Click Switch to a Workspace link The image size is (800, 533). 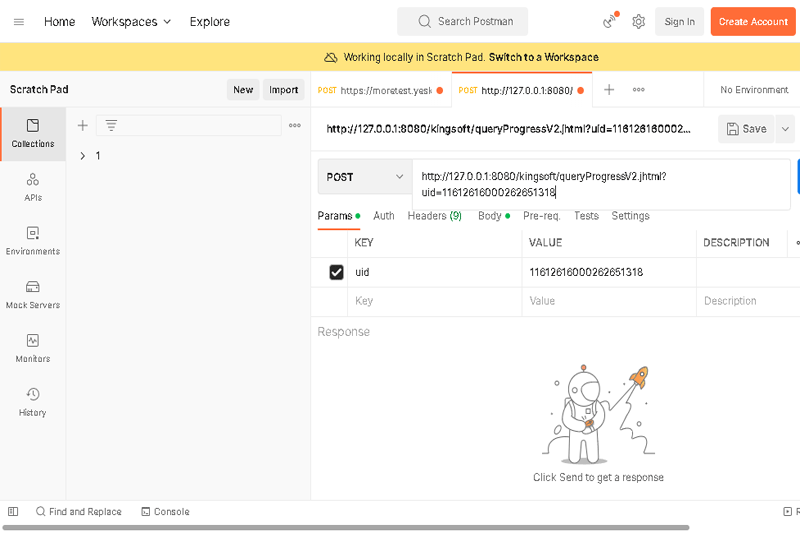(543, 57)
